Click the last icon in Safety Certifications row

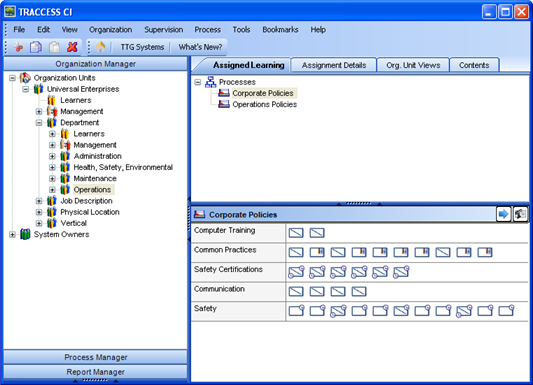tap(401, 272)
